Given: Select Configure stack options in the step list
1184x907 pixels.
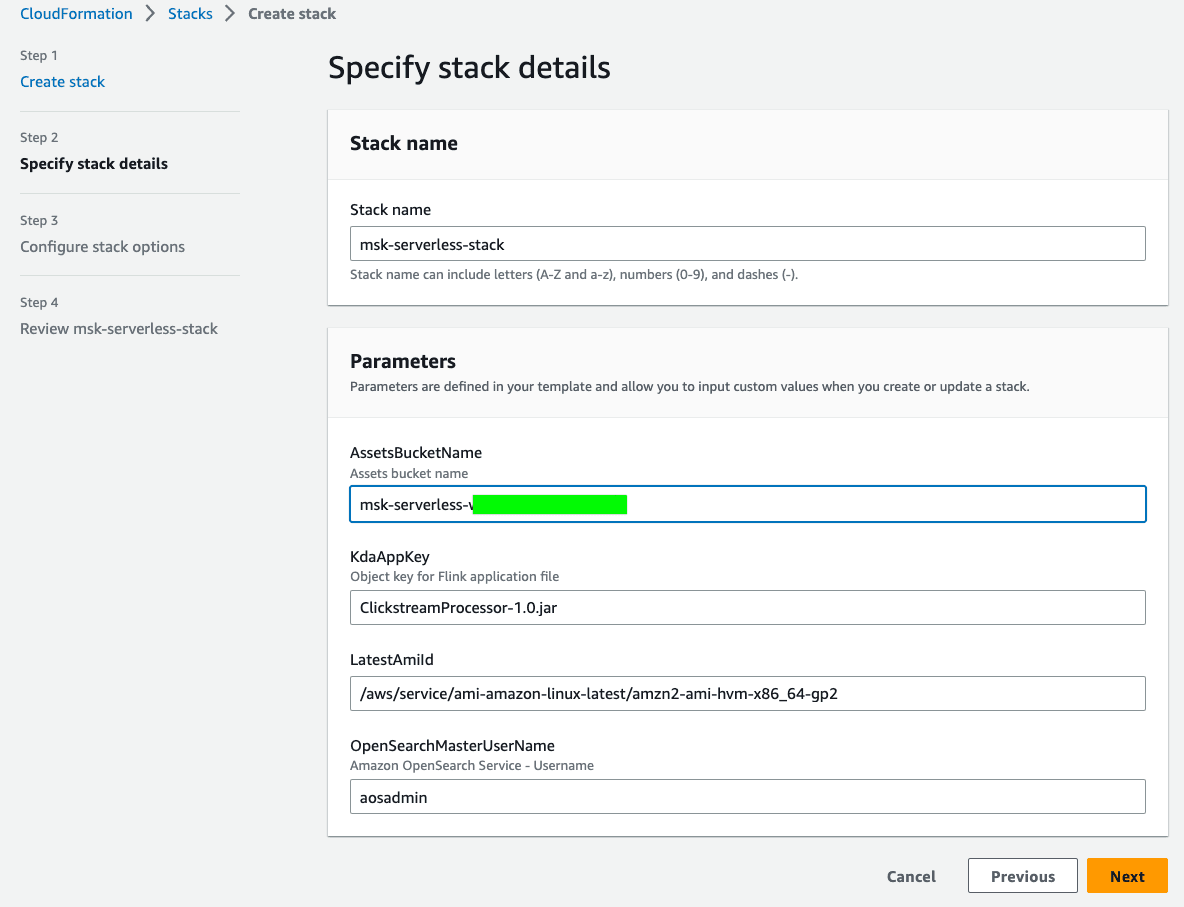Looking at the screenshot, I should [x=103, y=247].
